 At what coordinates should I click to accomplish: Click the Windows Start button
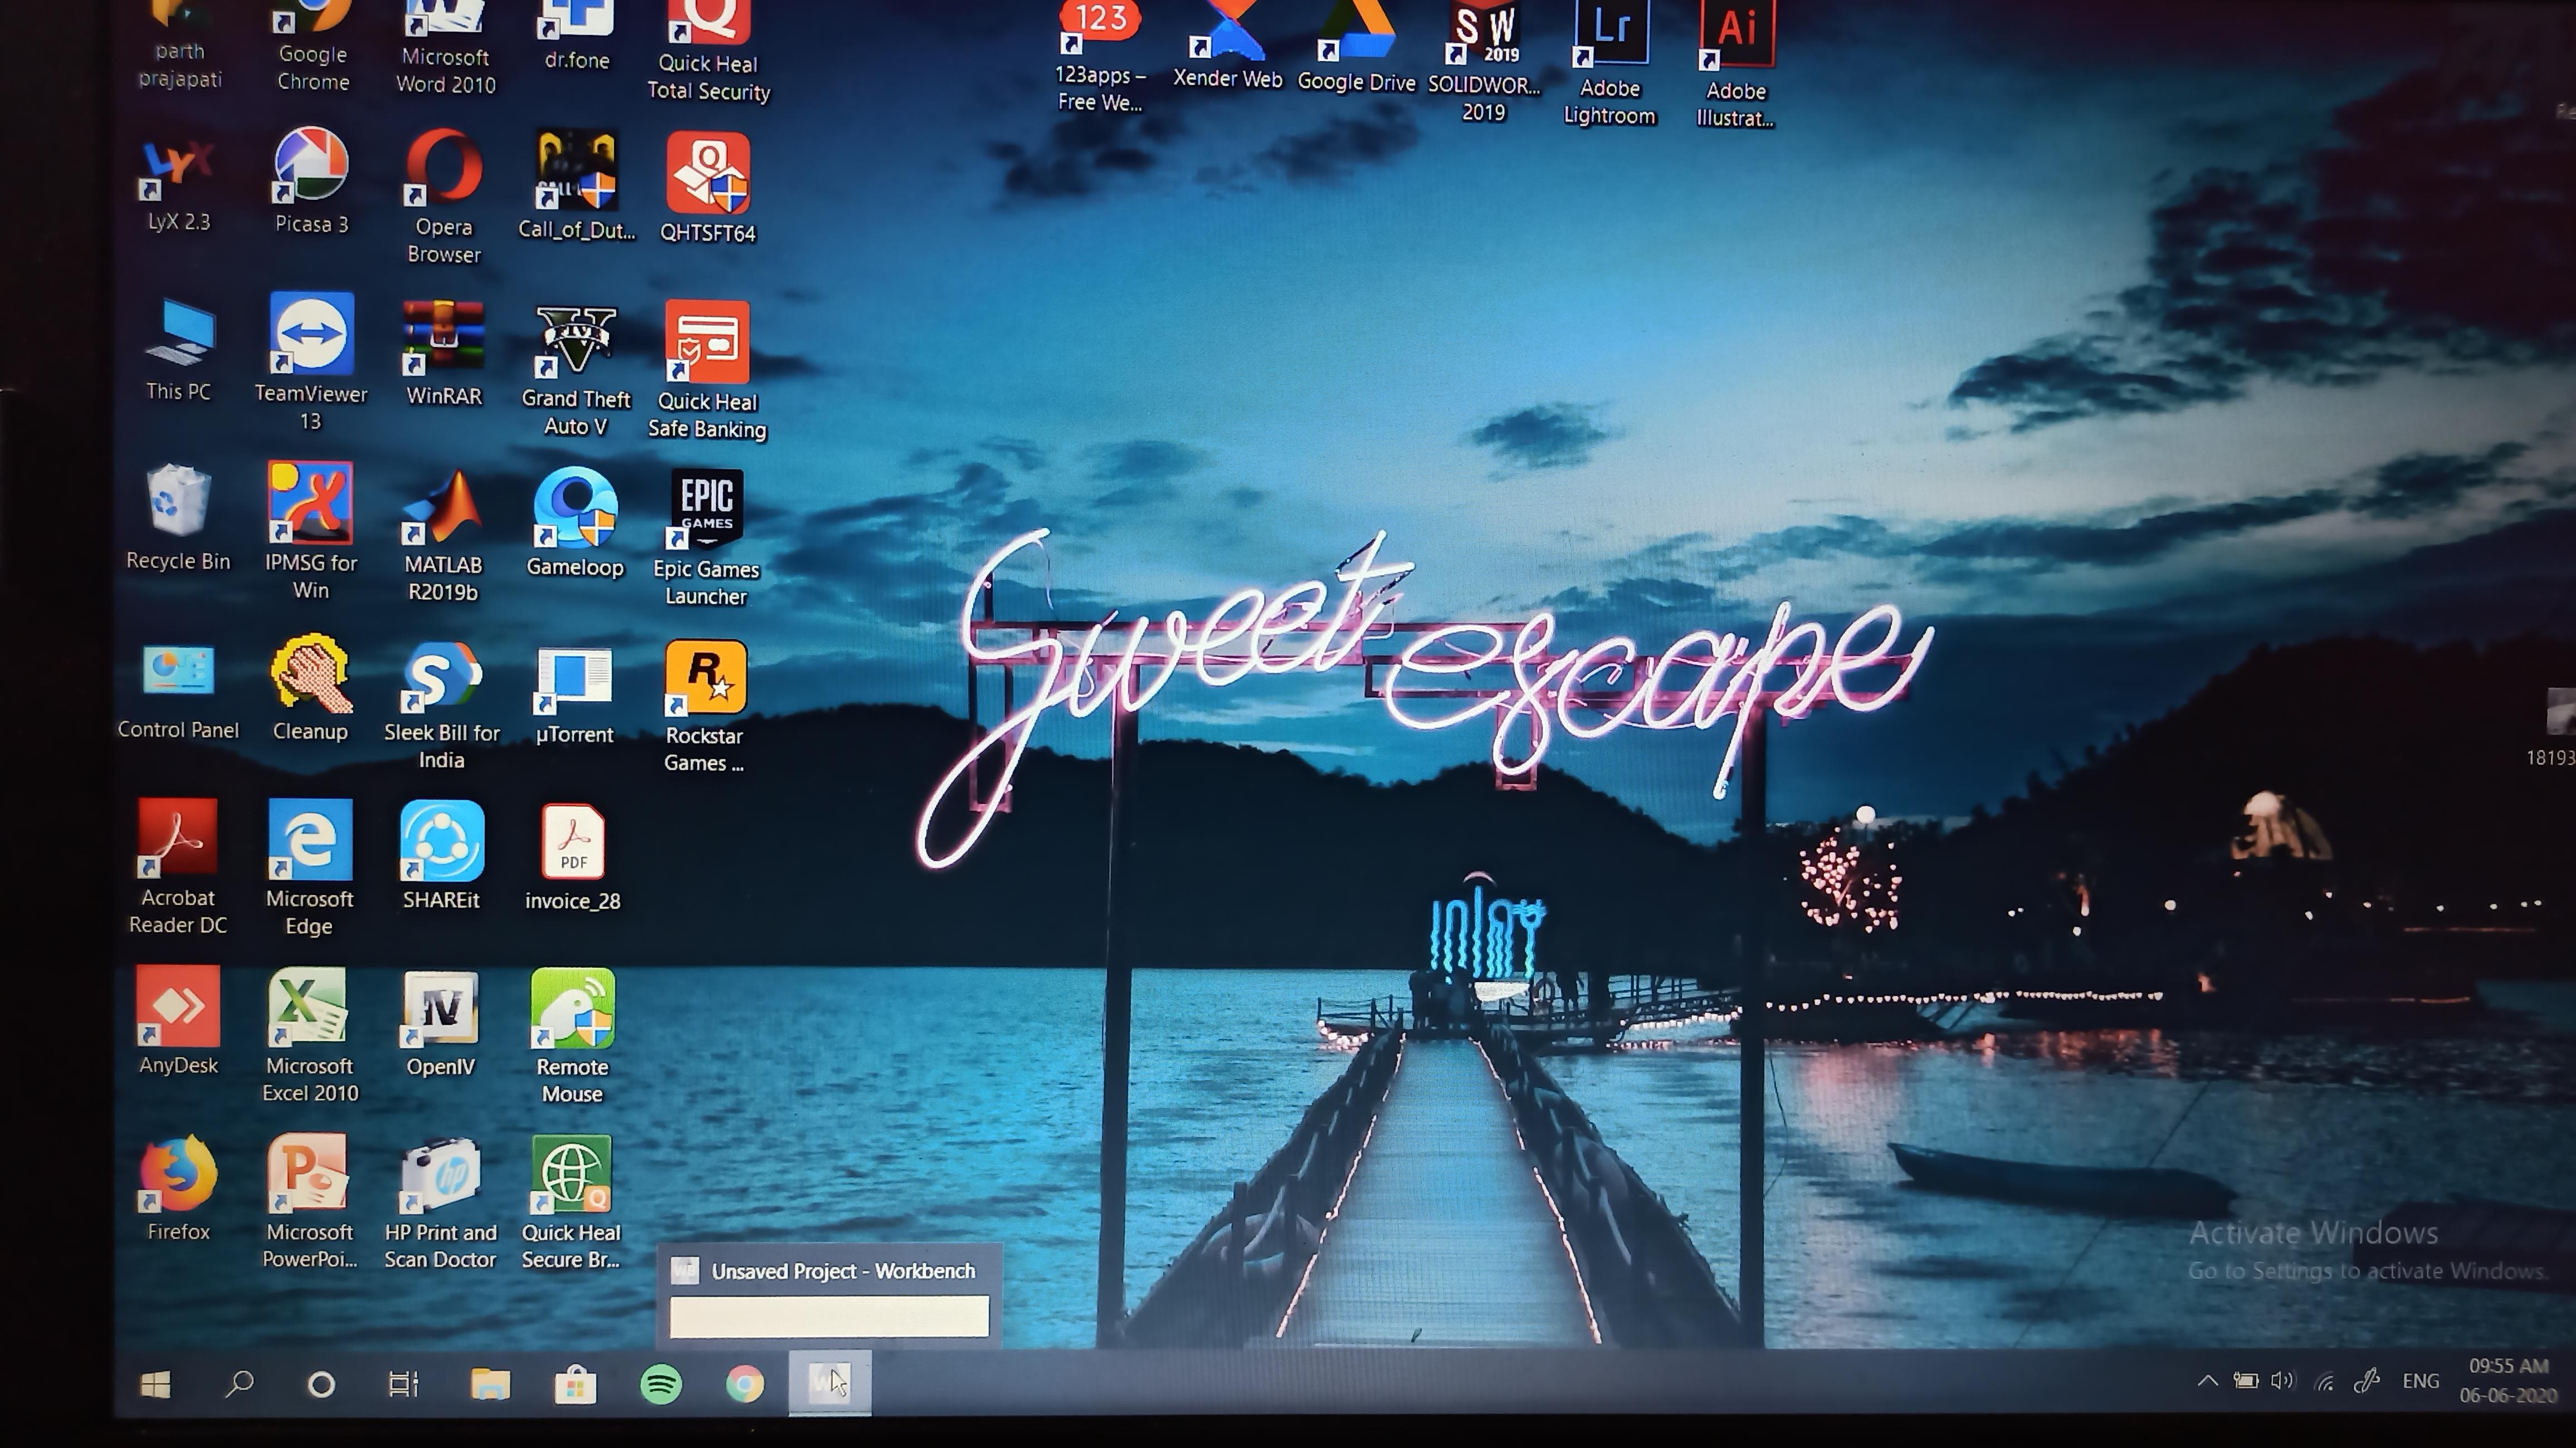click(x=155, y=1384)
